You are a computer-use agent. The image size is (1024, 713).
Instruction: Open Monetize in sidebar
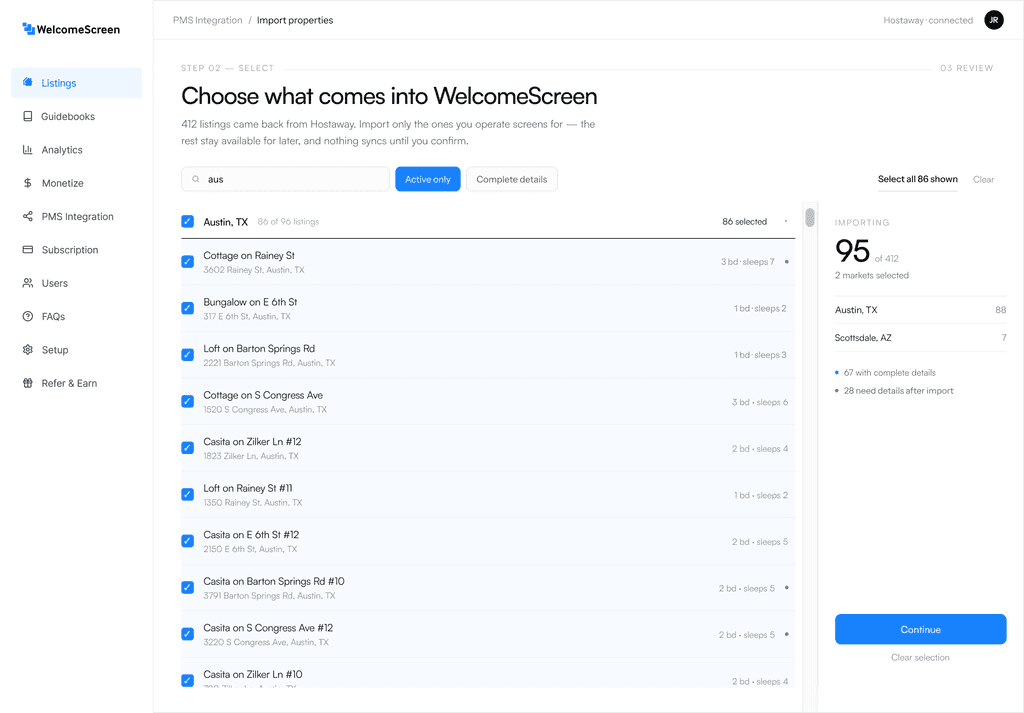[76, 183]
